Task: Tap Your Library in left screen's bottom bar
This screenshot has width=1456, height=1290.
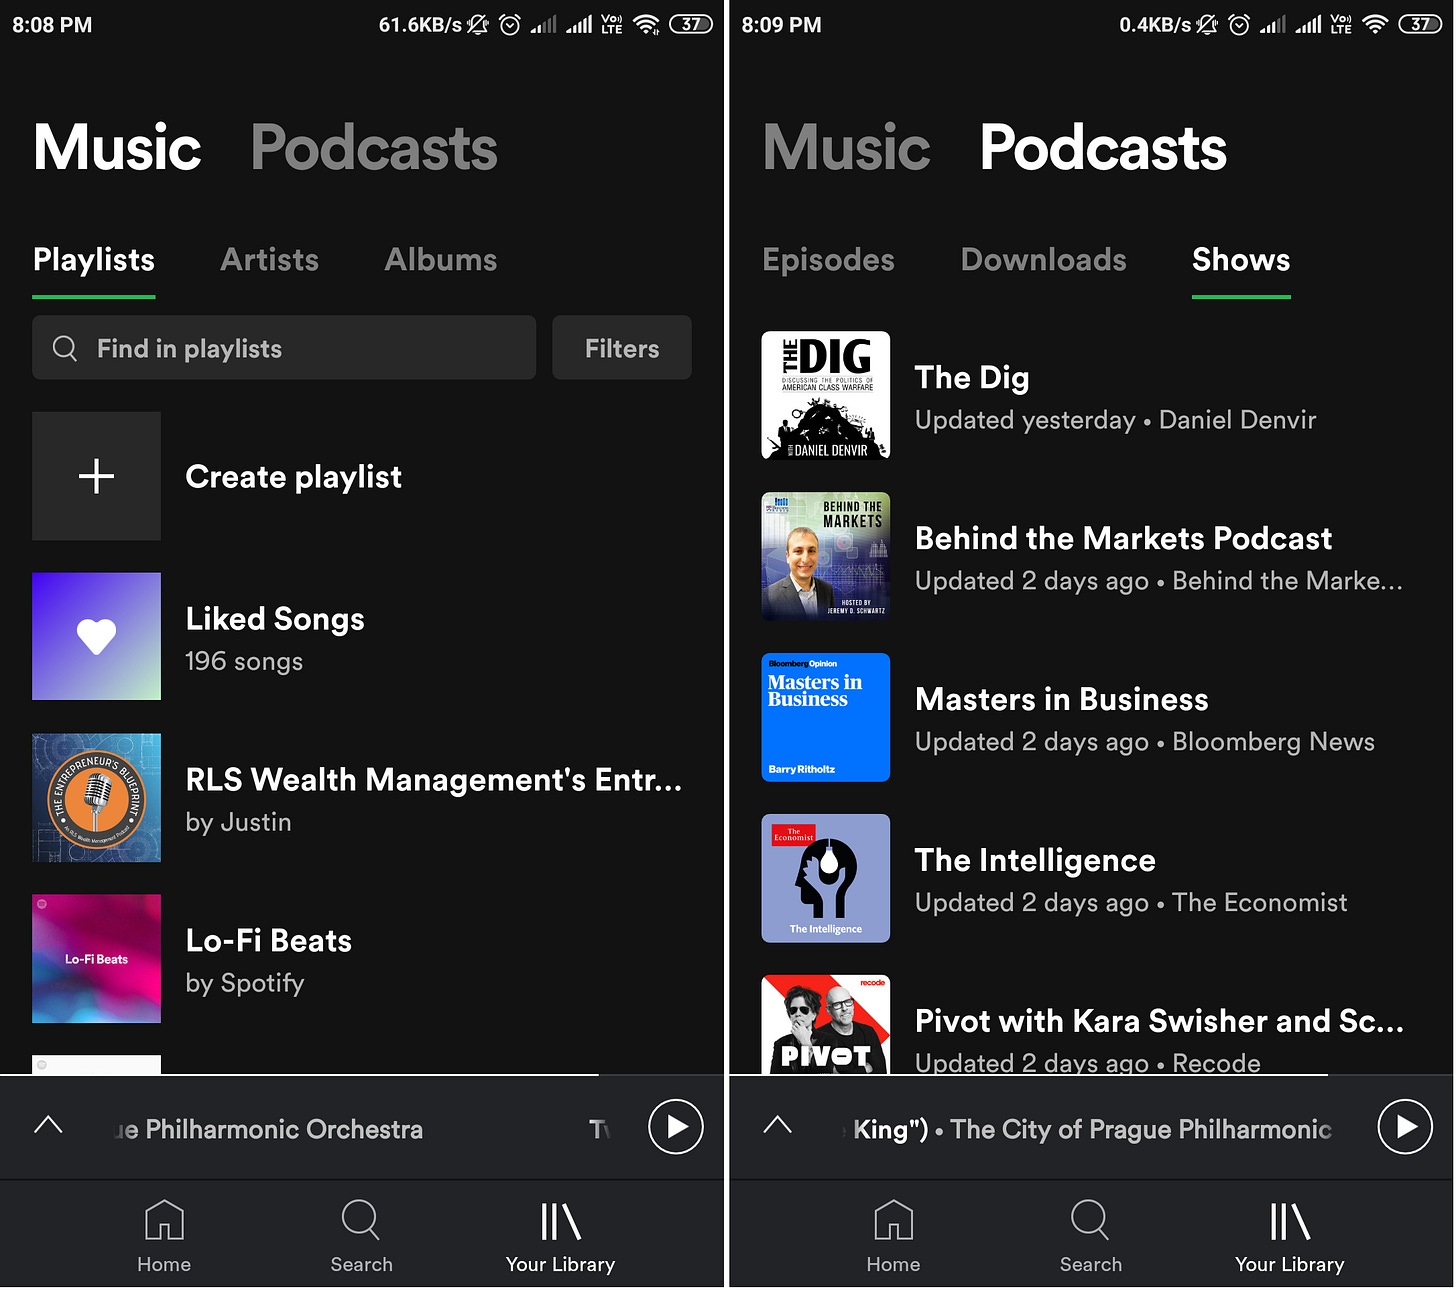Action: tap(560, 1236)
